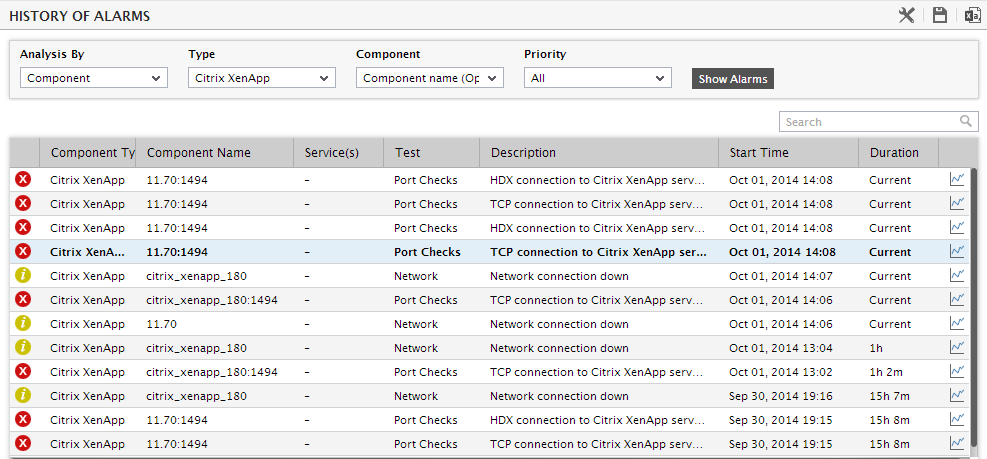987x459 pixels.
Task: Select 'Oct 01, 2014 14:07' start time cell
Action: pyautogui.click(x=781, y=276)
